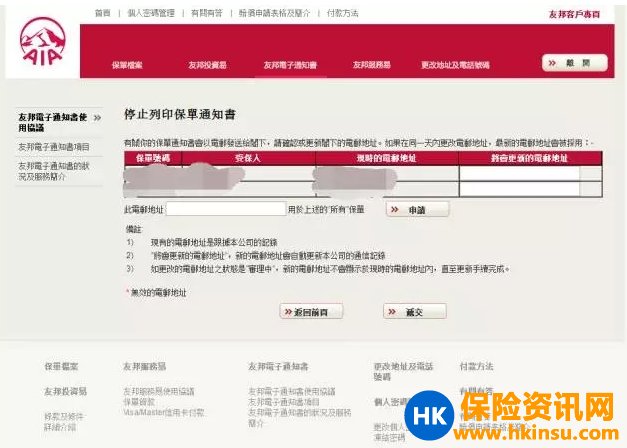Click the 返回前頁 back button
The width and height of the screenshot is (627, 448).
coord(313,311)
